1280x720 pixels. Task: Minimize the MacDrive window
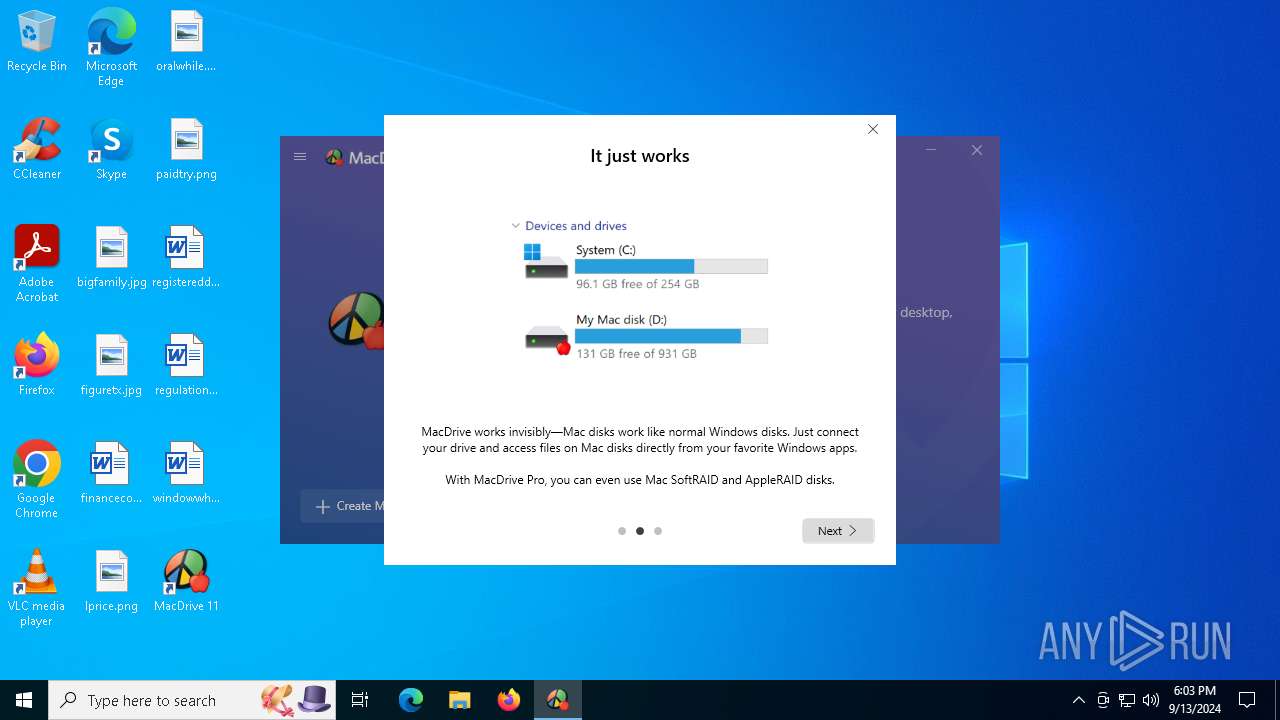pyautogui.click(x=931, y=150)
